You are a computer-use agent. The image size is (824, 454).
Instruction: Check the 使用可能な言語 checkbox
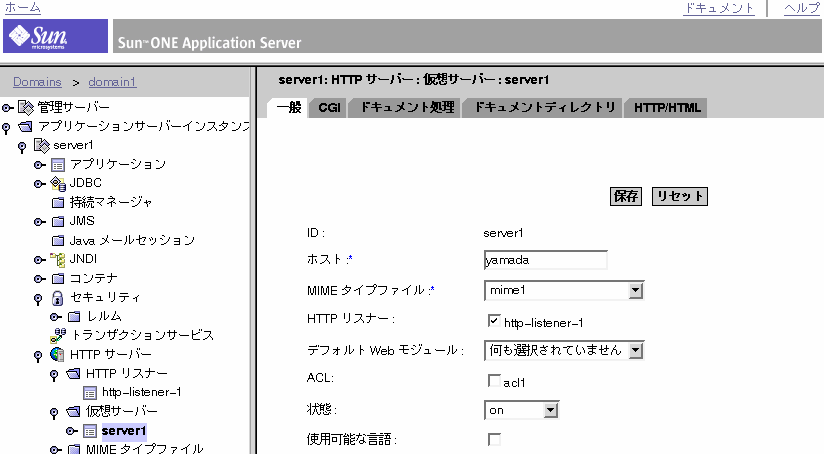coord(494,439)
